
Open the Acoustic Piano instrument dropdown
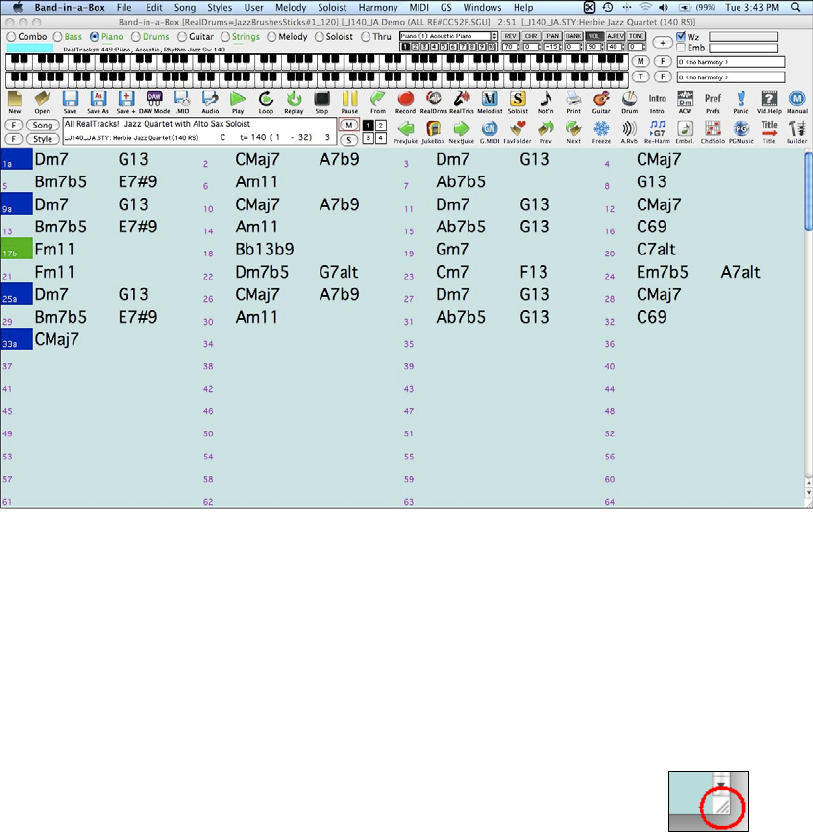point(447,36)
